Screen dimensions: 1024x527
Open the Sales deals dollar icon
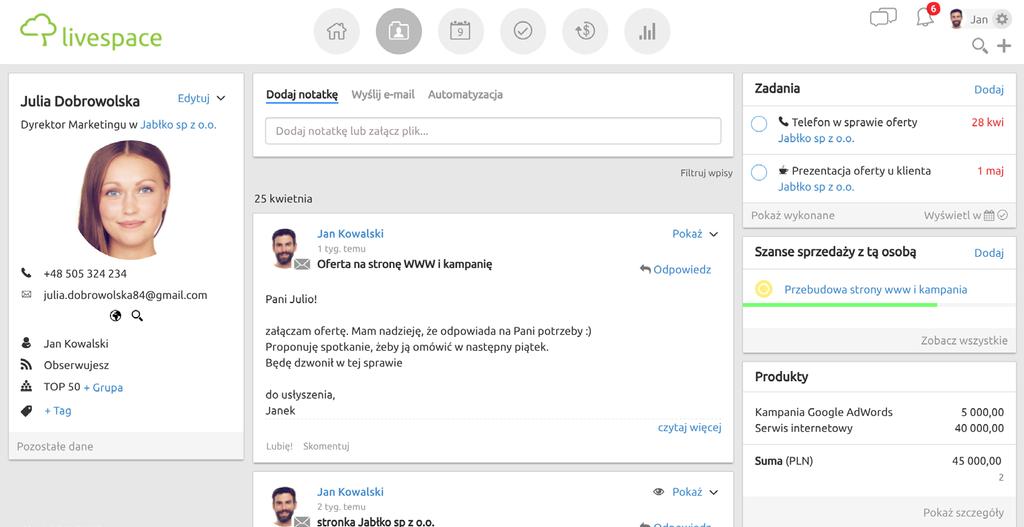coord(584,31)
